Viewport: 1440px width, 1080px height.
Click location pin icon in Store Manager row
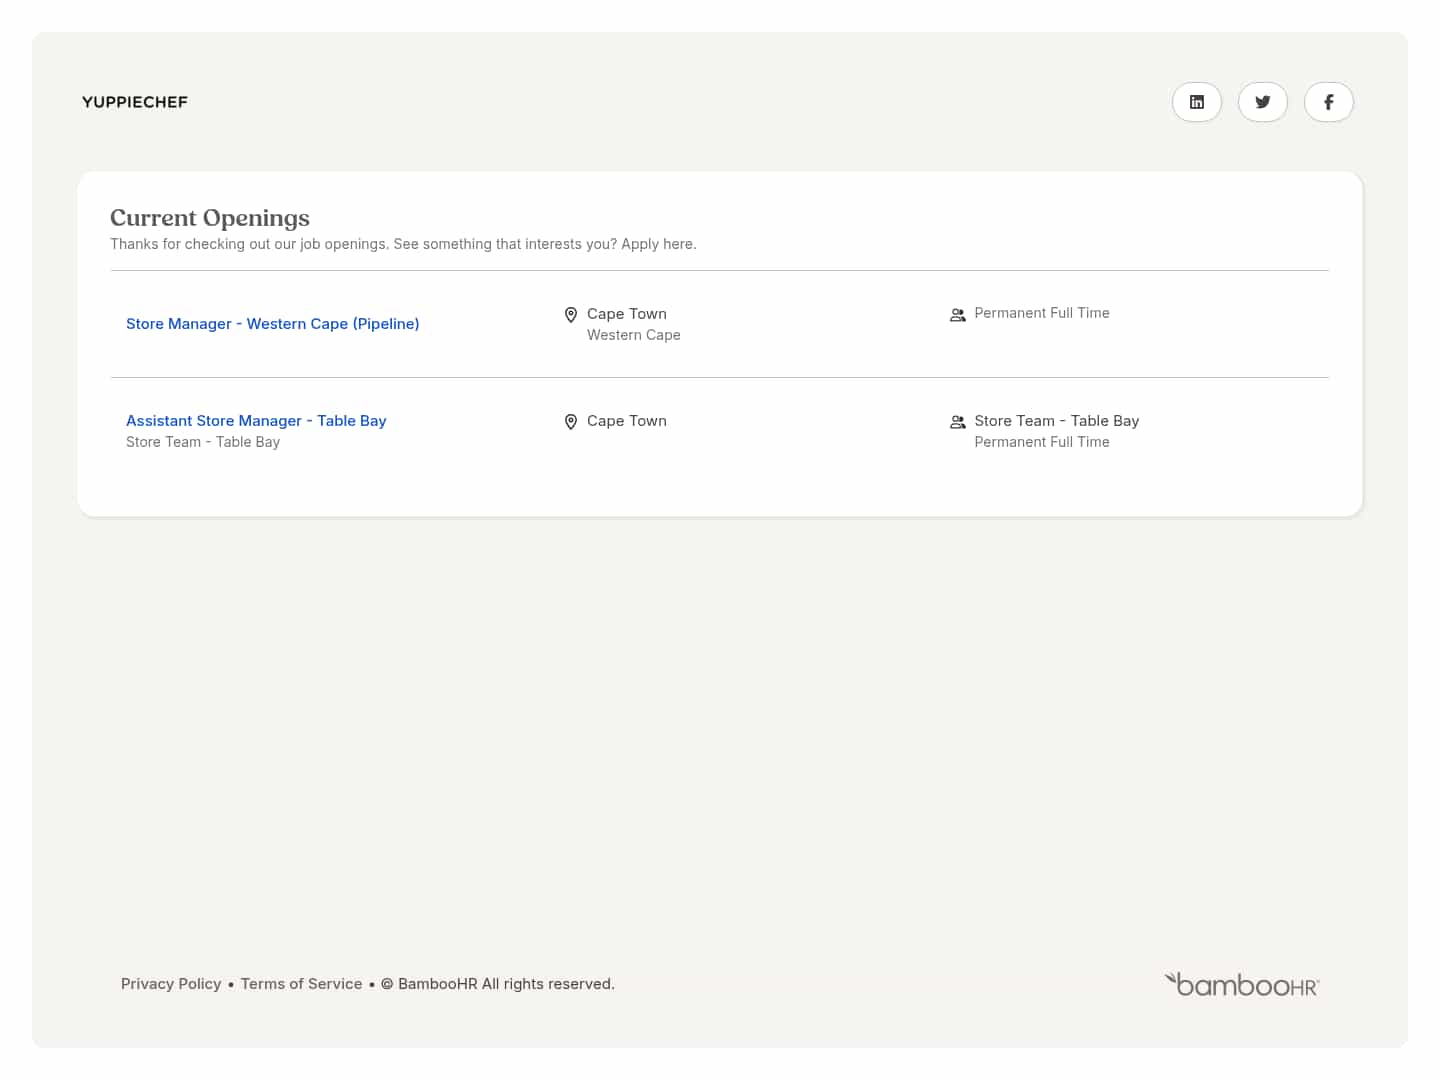(x=571, y=315)
